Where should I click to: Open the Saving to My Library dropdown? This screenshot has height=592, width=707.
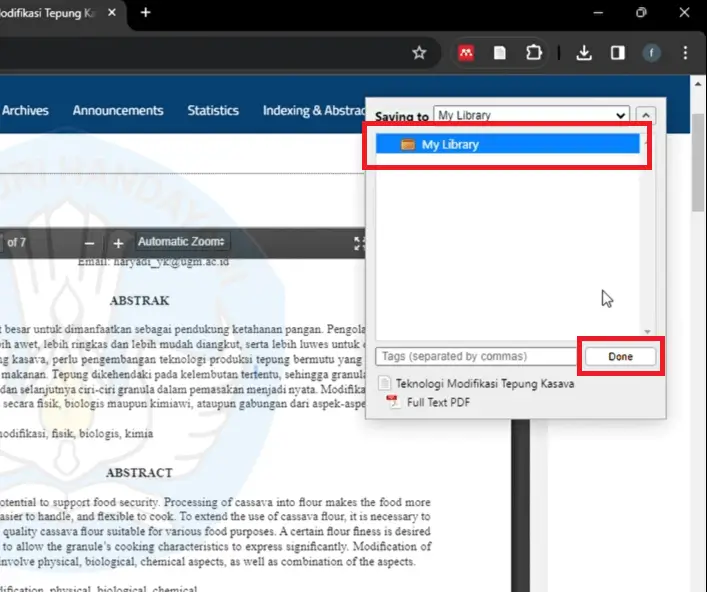tap(532, 115)
